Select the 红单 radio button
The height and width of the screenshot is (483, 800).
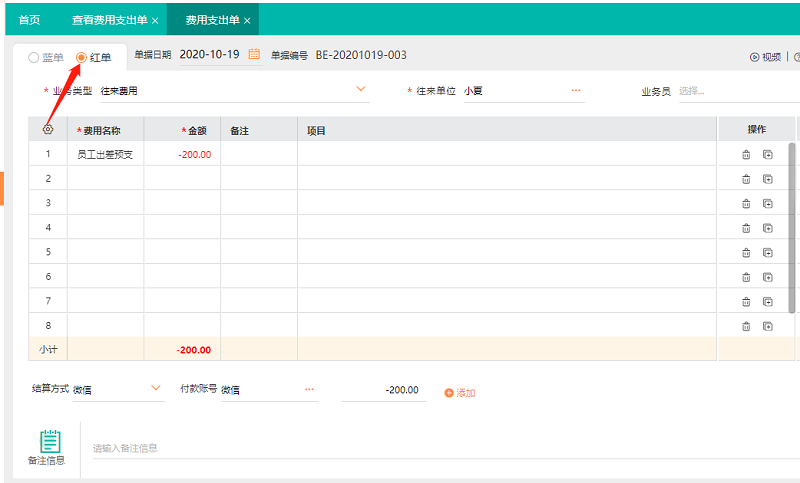(x=82, y=58)
